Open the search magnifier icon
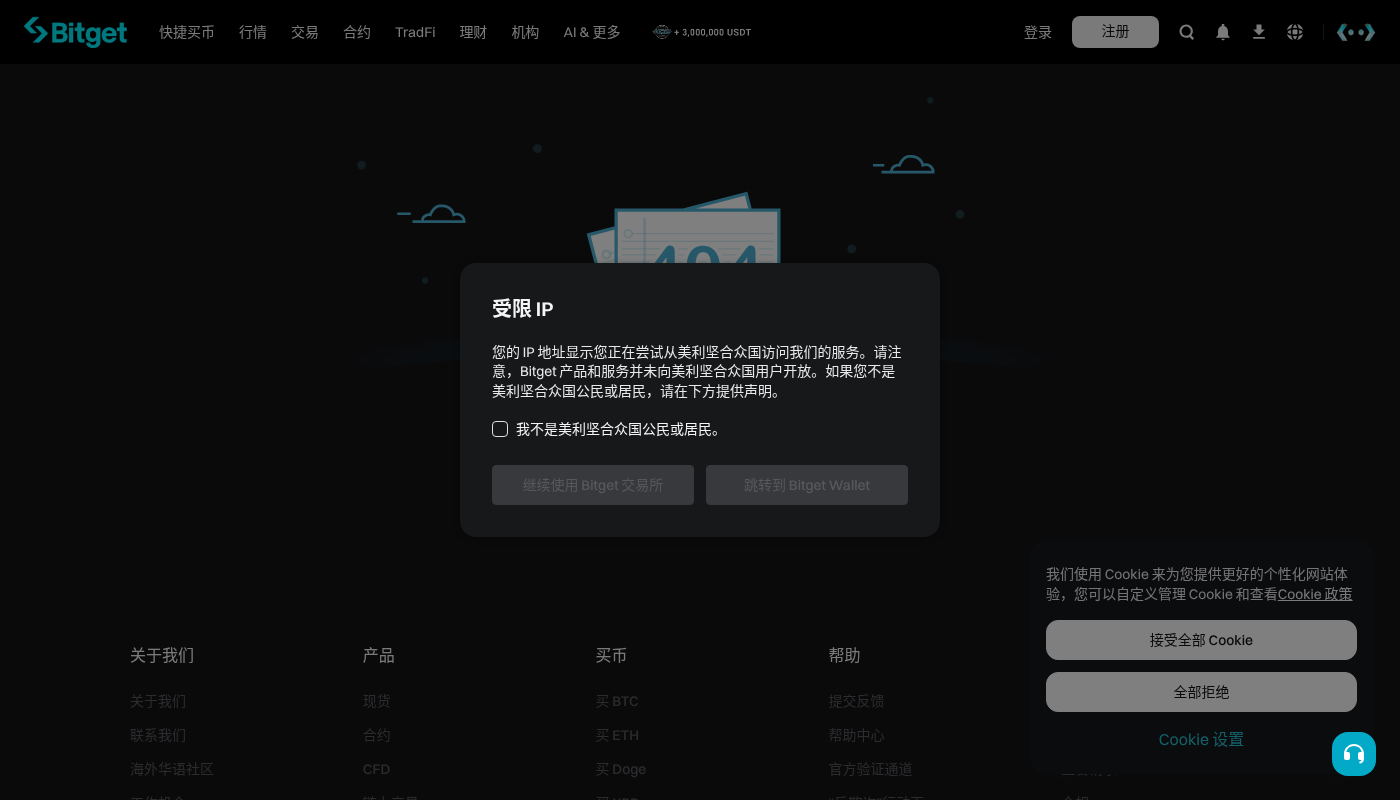This screenshot has width=1400, height=800. coord(1187,32)
